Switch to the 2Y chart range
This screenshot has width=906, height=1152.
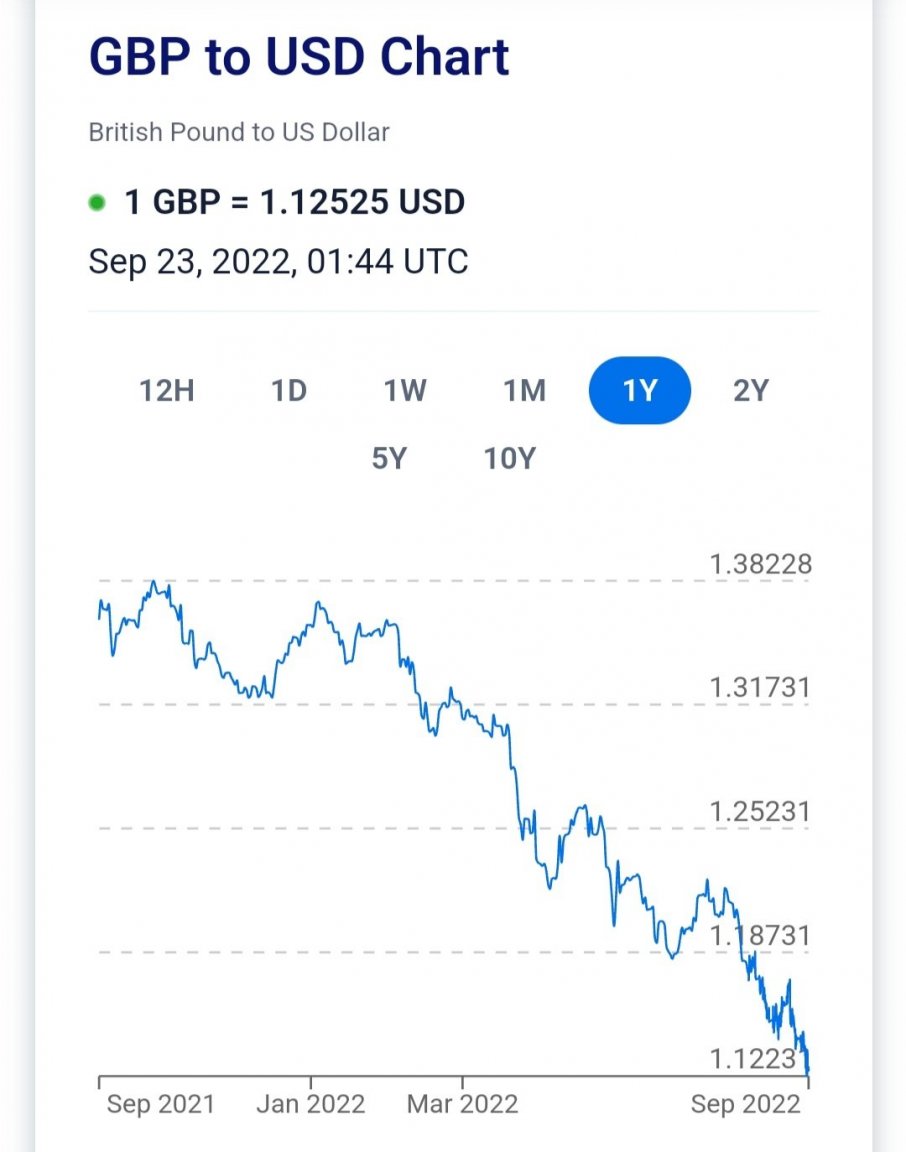pyautogui.click(x=751, y=390)
